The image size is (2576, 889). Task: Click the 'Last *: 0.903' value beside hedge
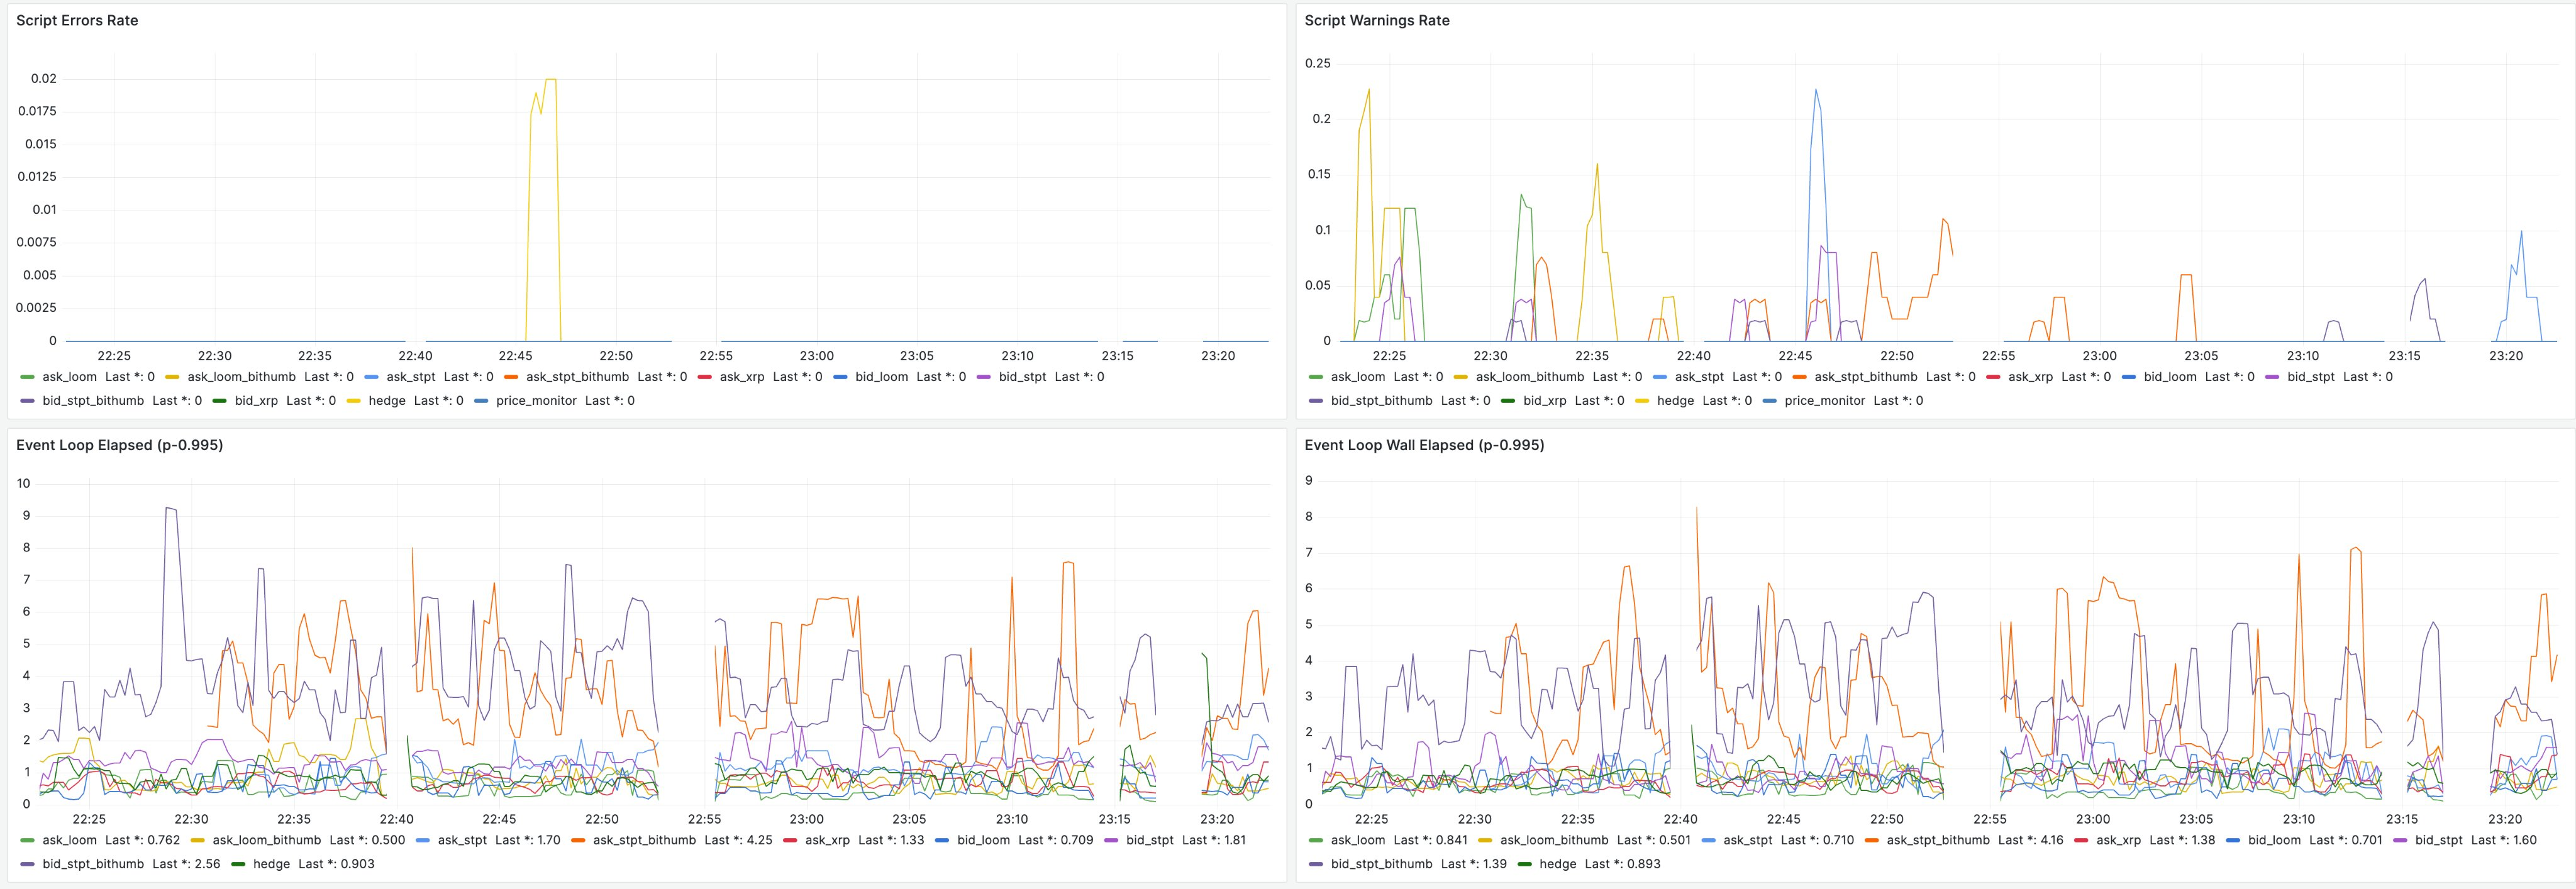tap(336, 864)
